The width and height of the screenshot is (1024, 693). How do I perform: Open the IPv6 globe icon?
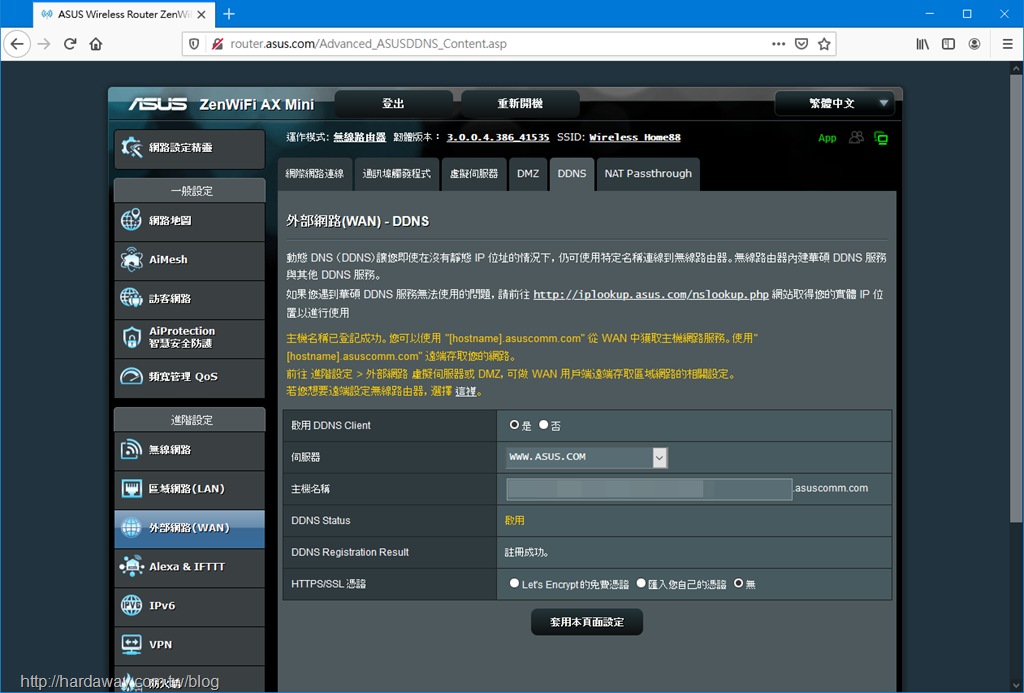[131, 605]
